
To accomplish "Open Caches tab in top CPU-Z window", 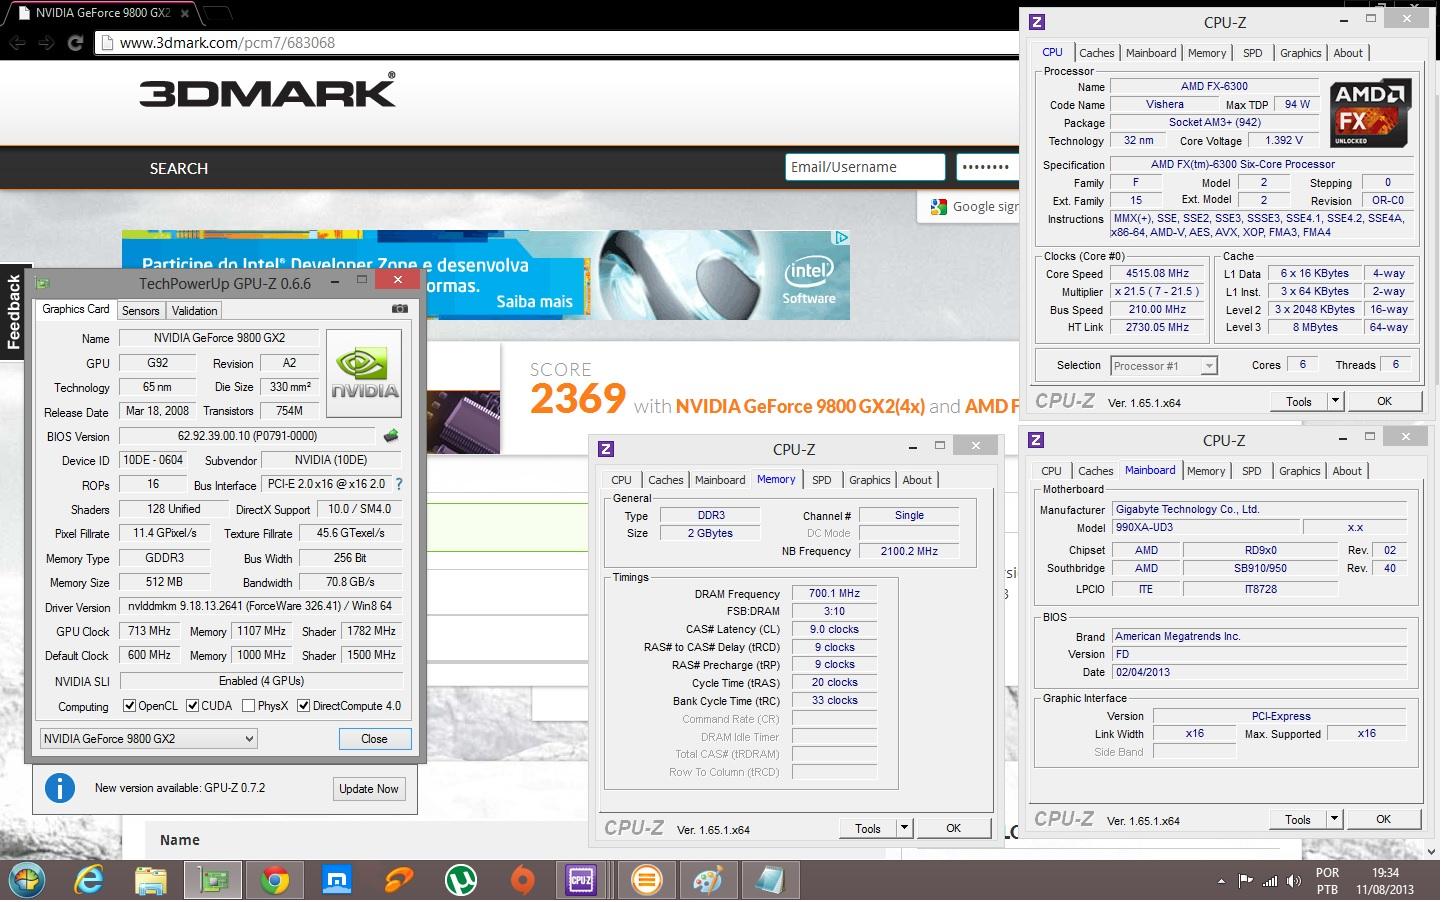I will 1096,53.
